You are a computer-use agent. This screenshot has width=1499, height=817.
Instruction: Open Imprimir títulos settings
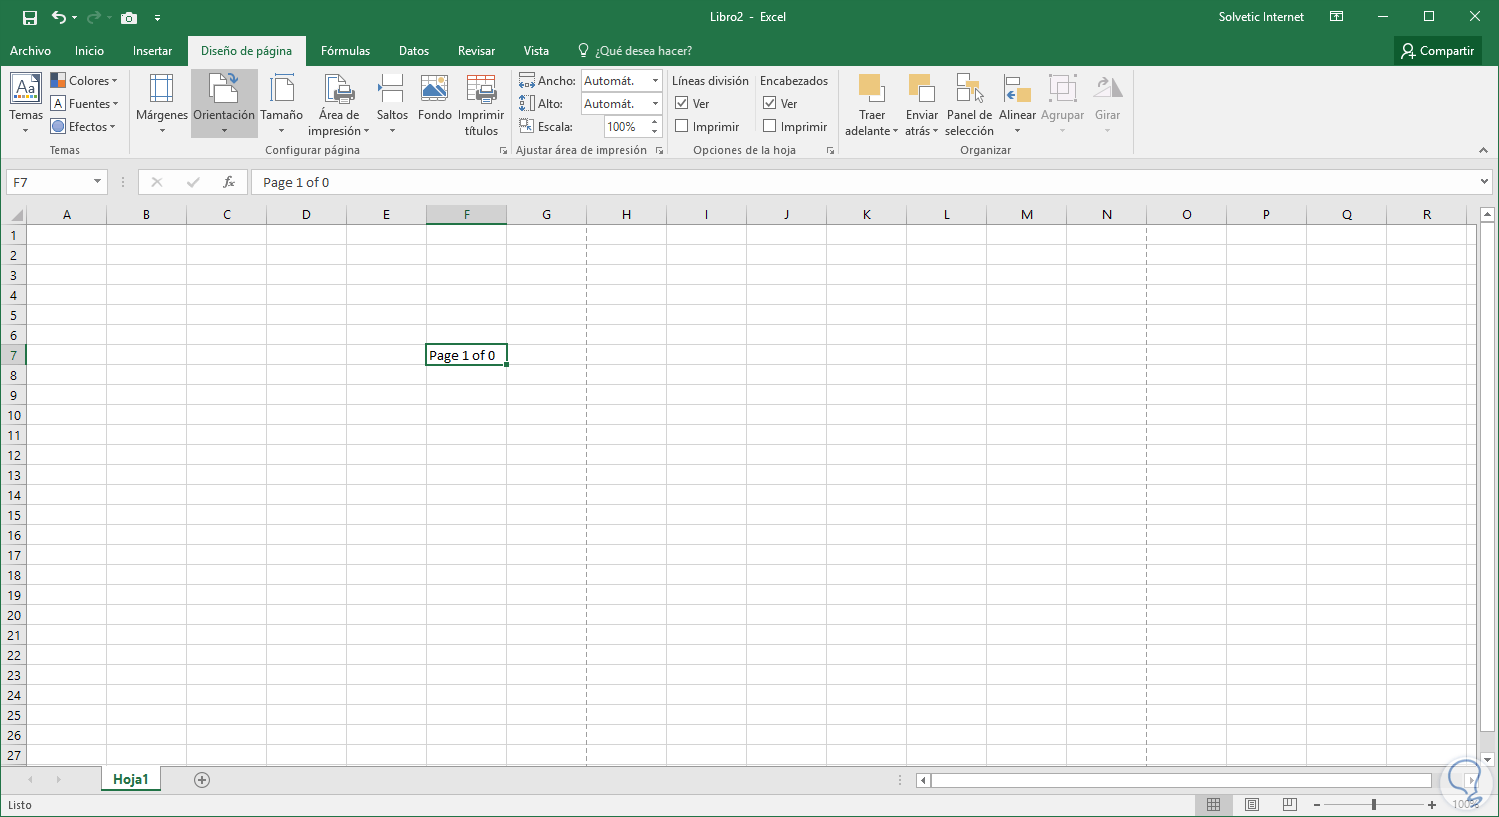[481, 104]
